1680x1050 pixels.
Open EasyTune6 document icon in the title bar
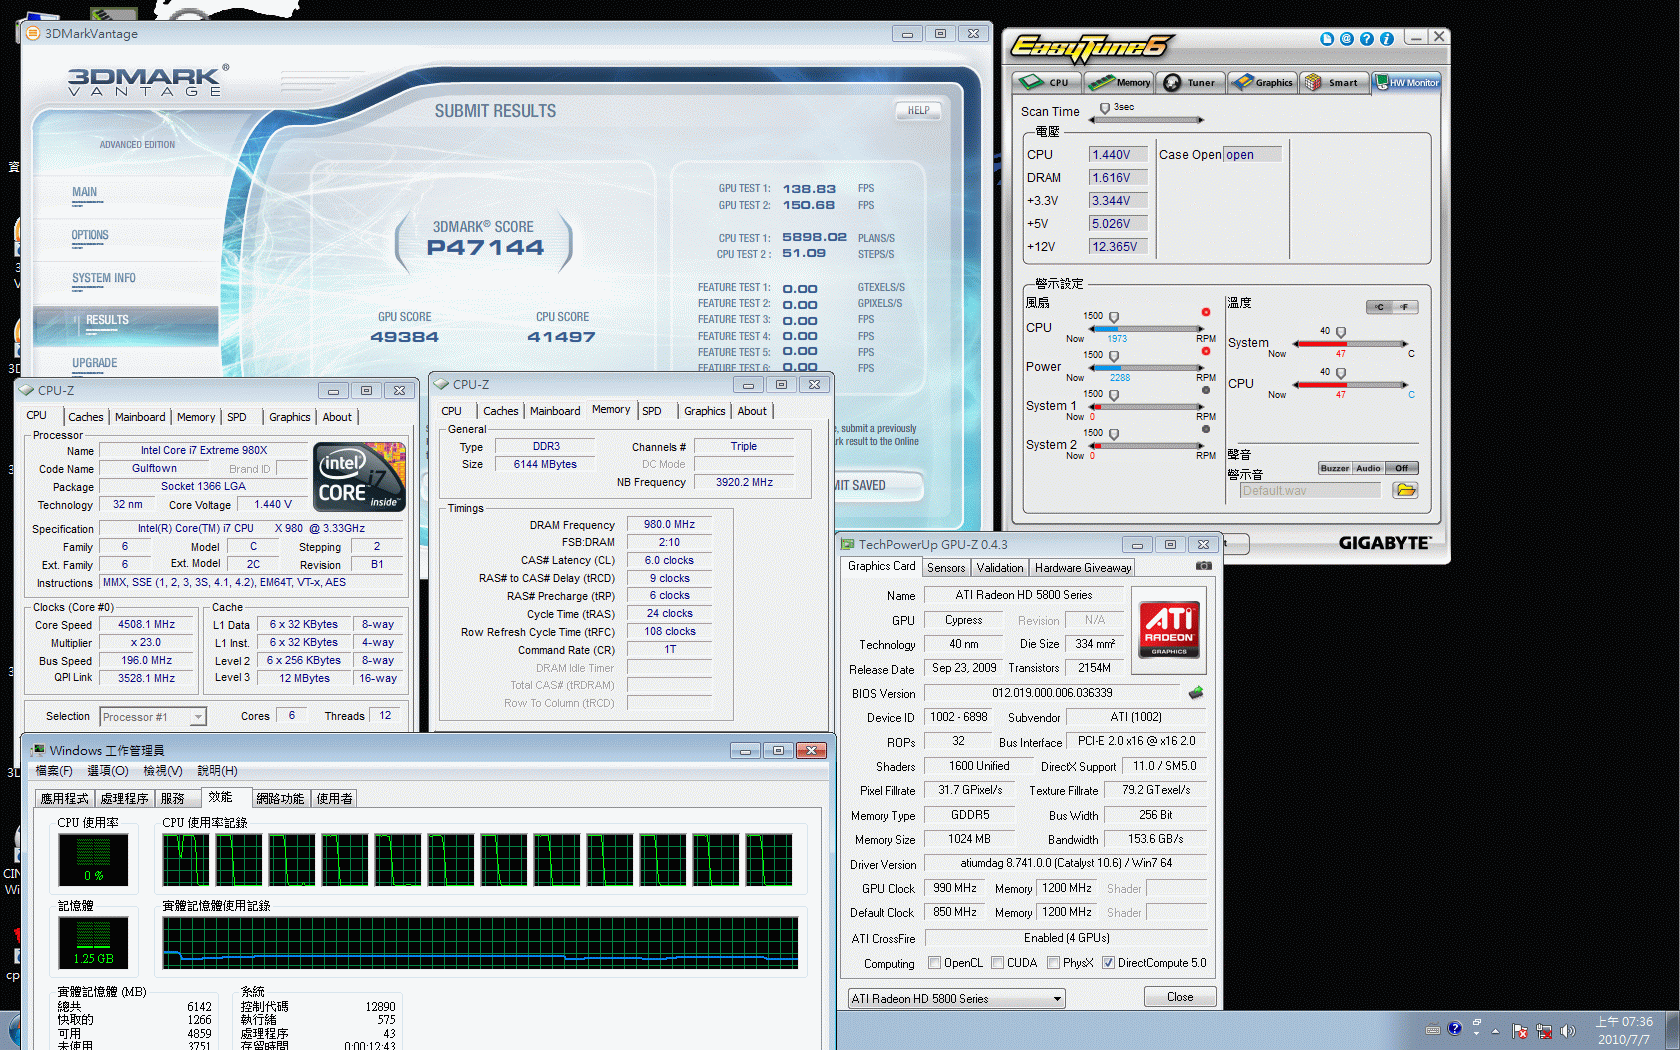point(1327,39)
